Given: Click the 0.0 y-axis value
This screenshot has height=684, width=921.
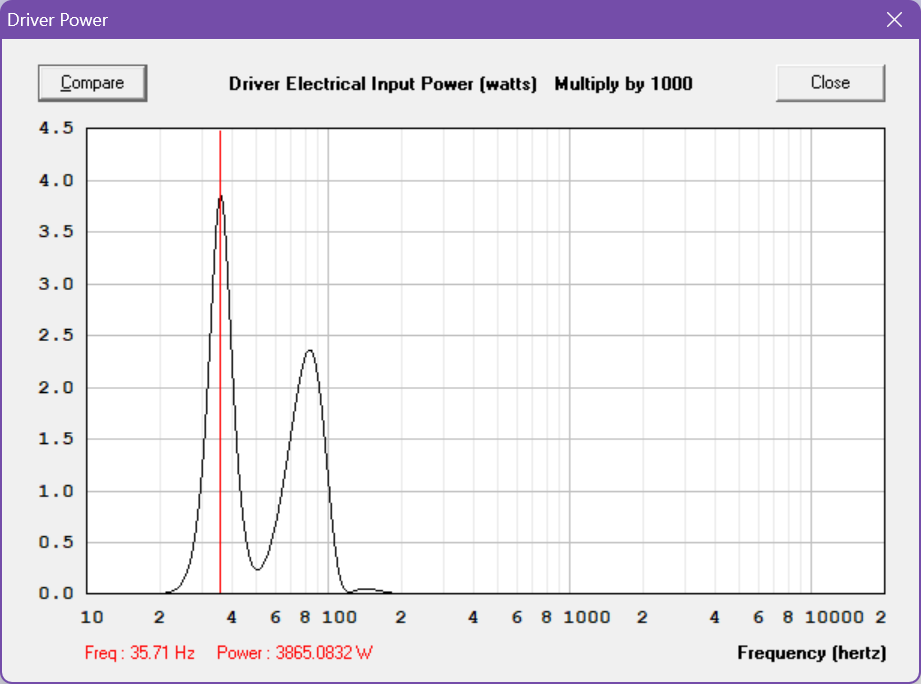Looking at the screenshot, I should [56, 593].
